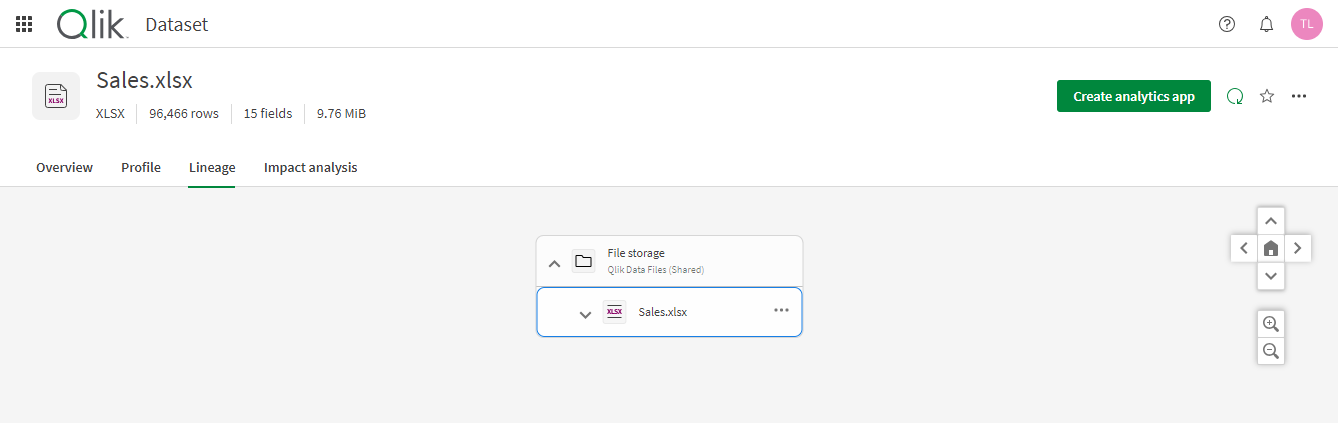The height and width of the screenshot is (423, 1338).
Task: Open the dataset more options menu
Action: [1299, 96]
